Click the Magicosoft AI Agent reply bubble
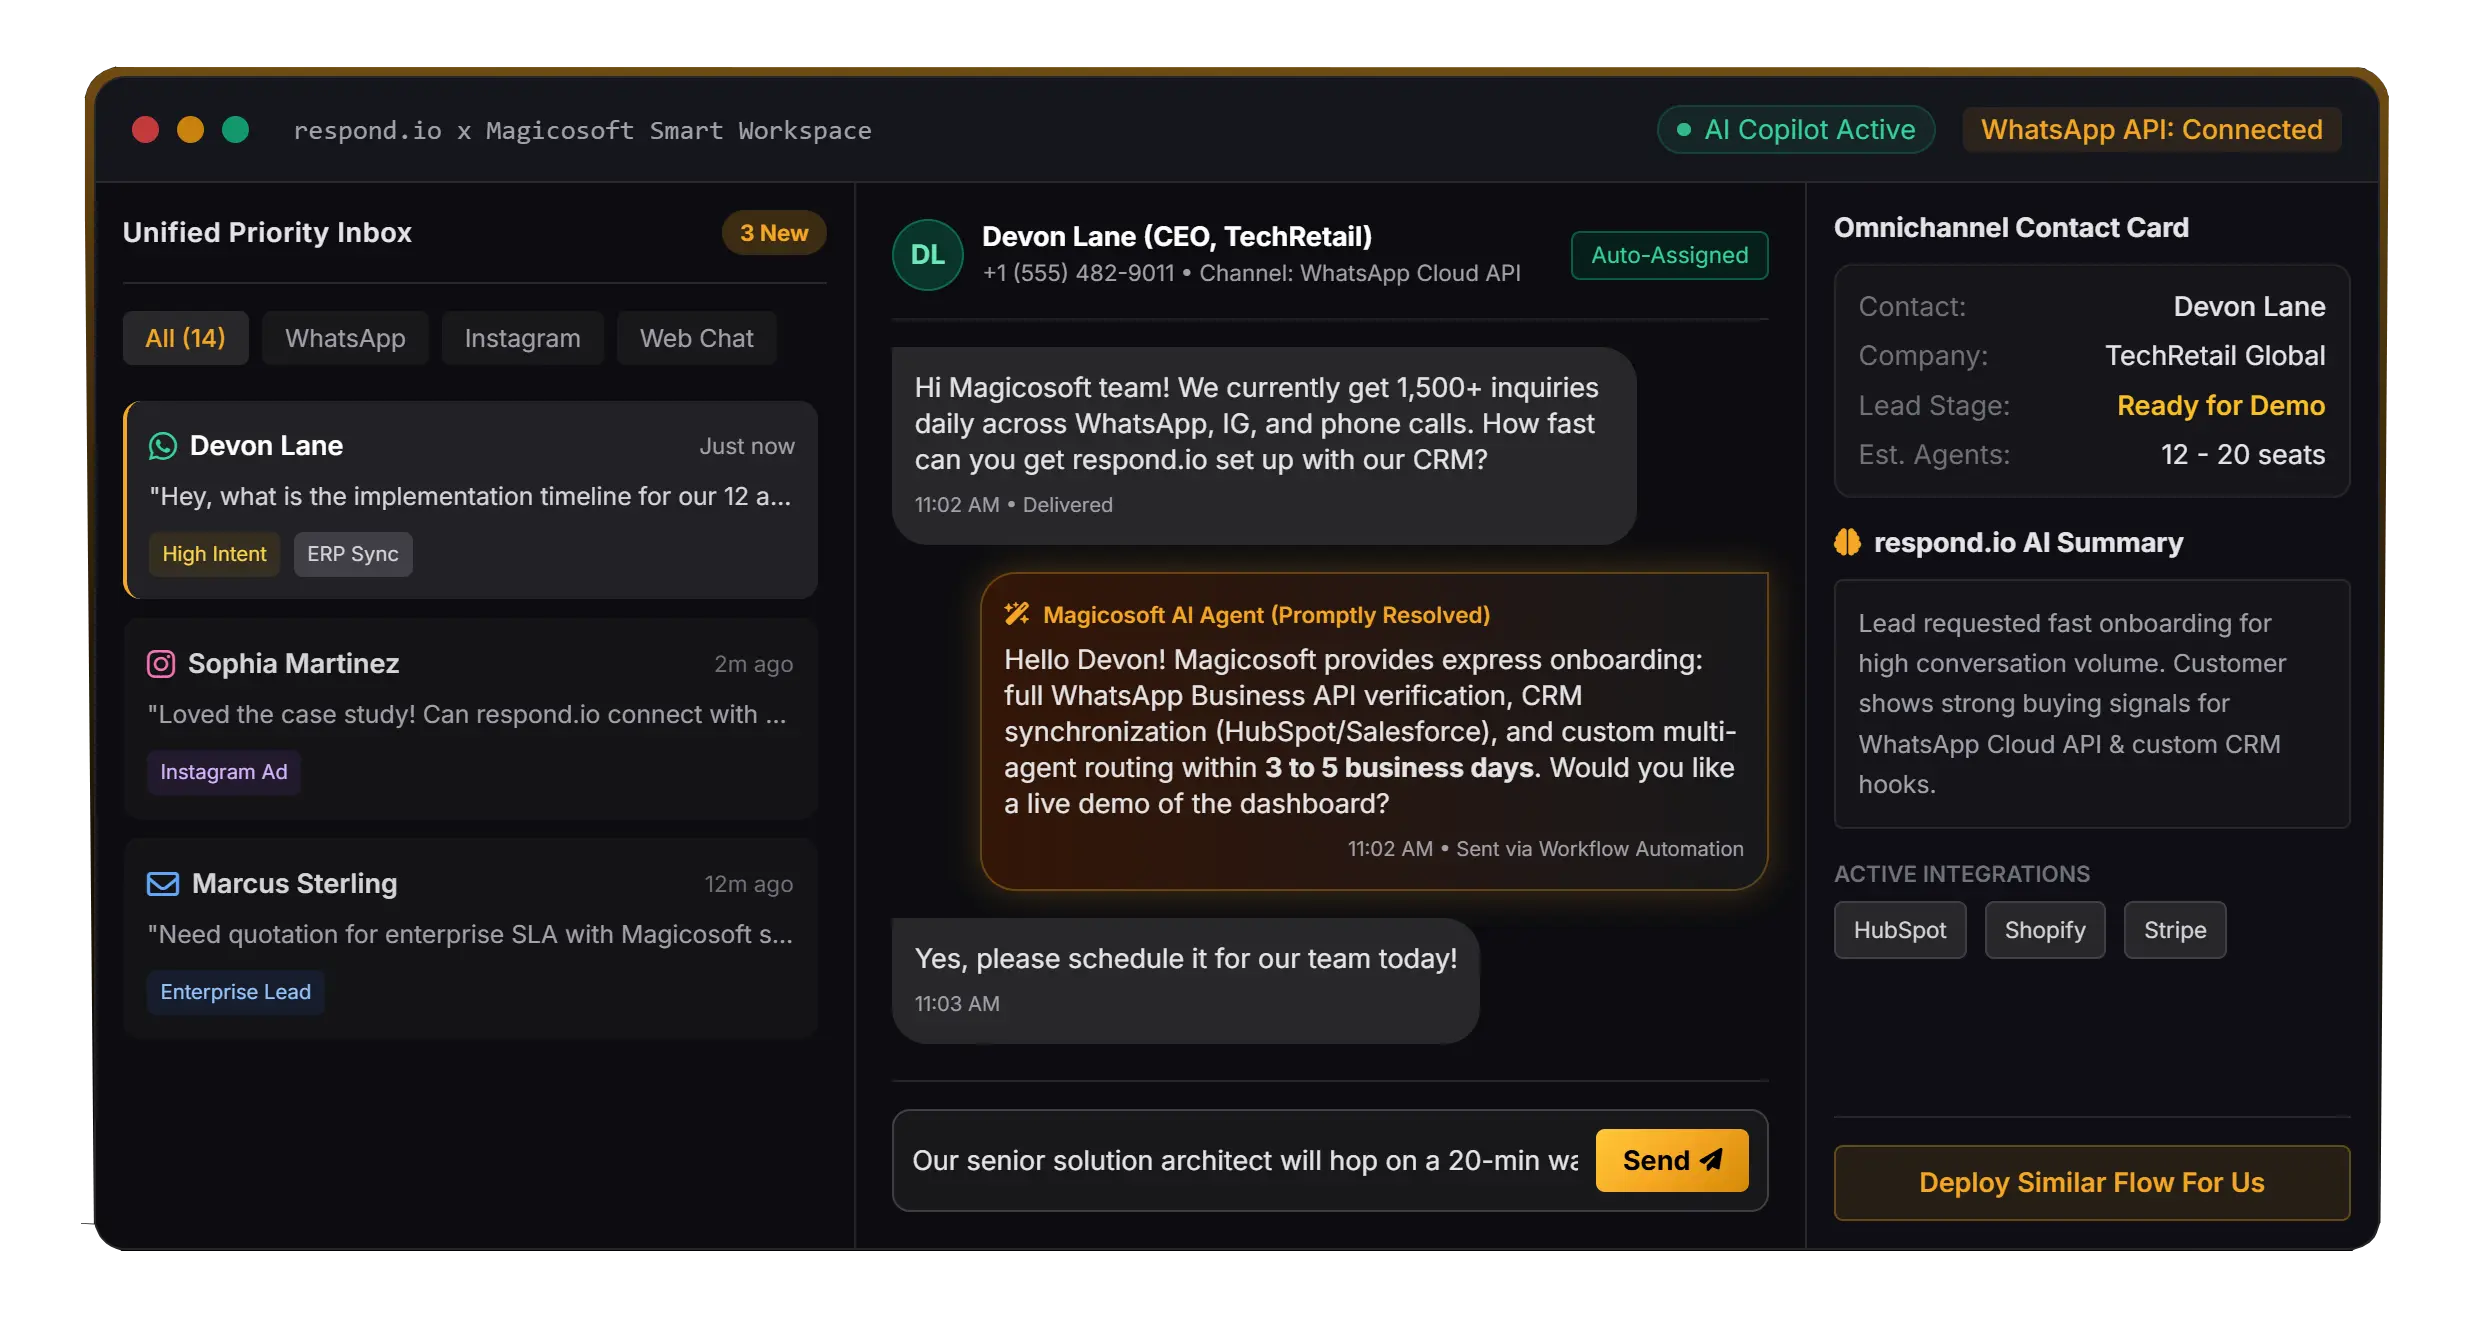This screenshot has height=1341, width=2482. pos(1374,731)
